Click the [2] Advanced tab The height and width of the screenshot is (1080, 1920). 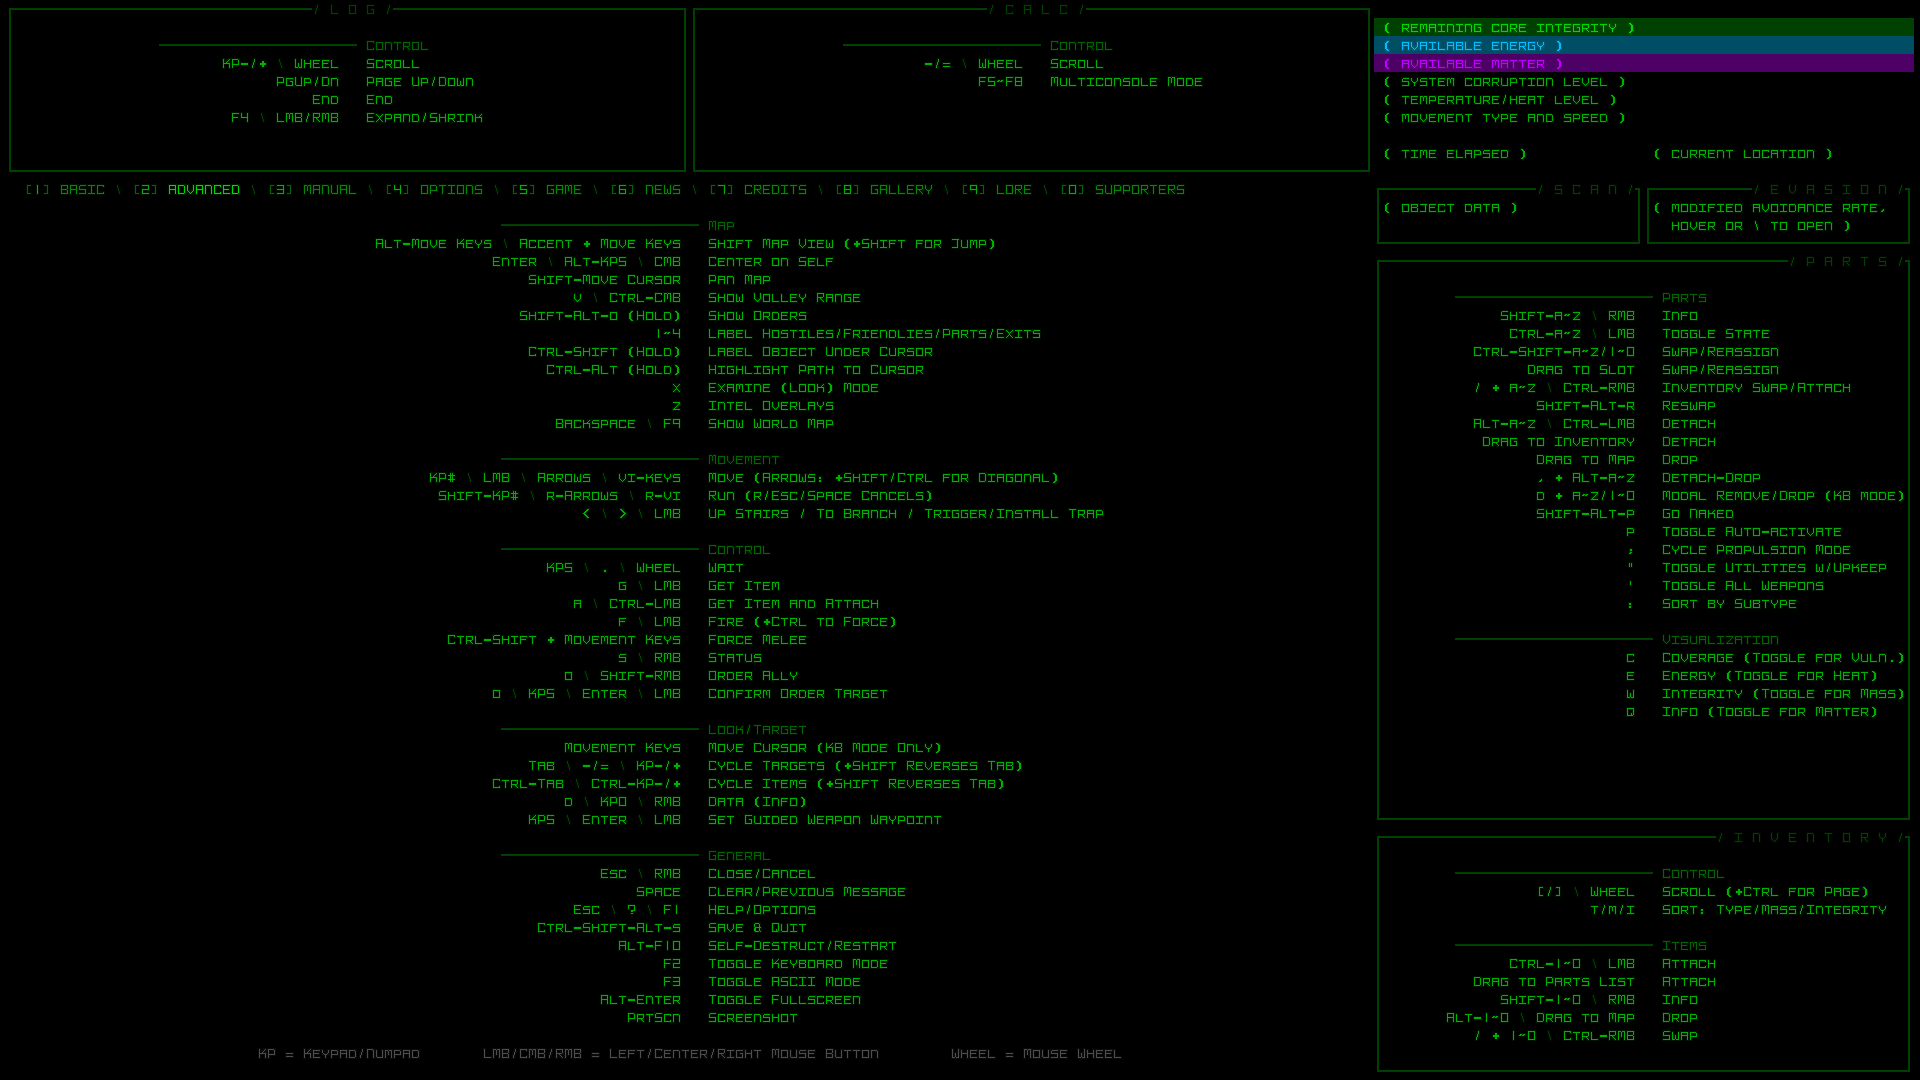(x=187, y=190)
